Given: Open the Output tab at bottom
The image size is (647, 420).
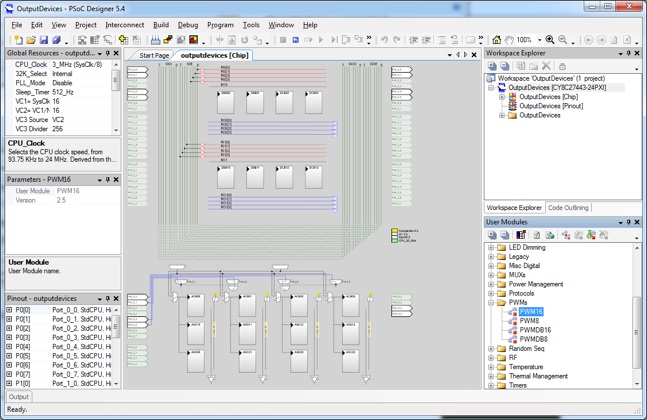Looking at the screenshot, I should 19,396.
